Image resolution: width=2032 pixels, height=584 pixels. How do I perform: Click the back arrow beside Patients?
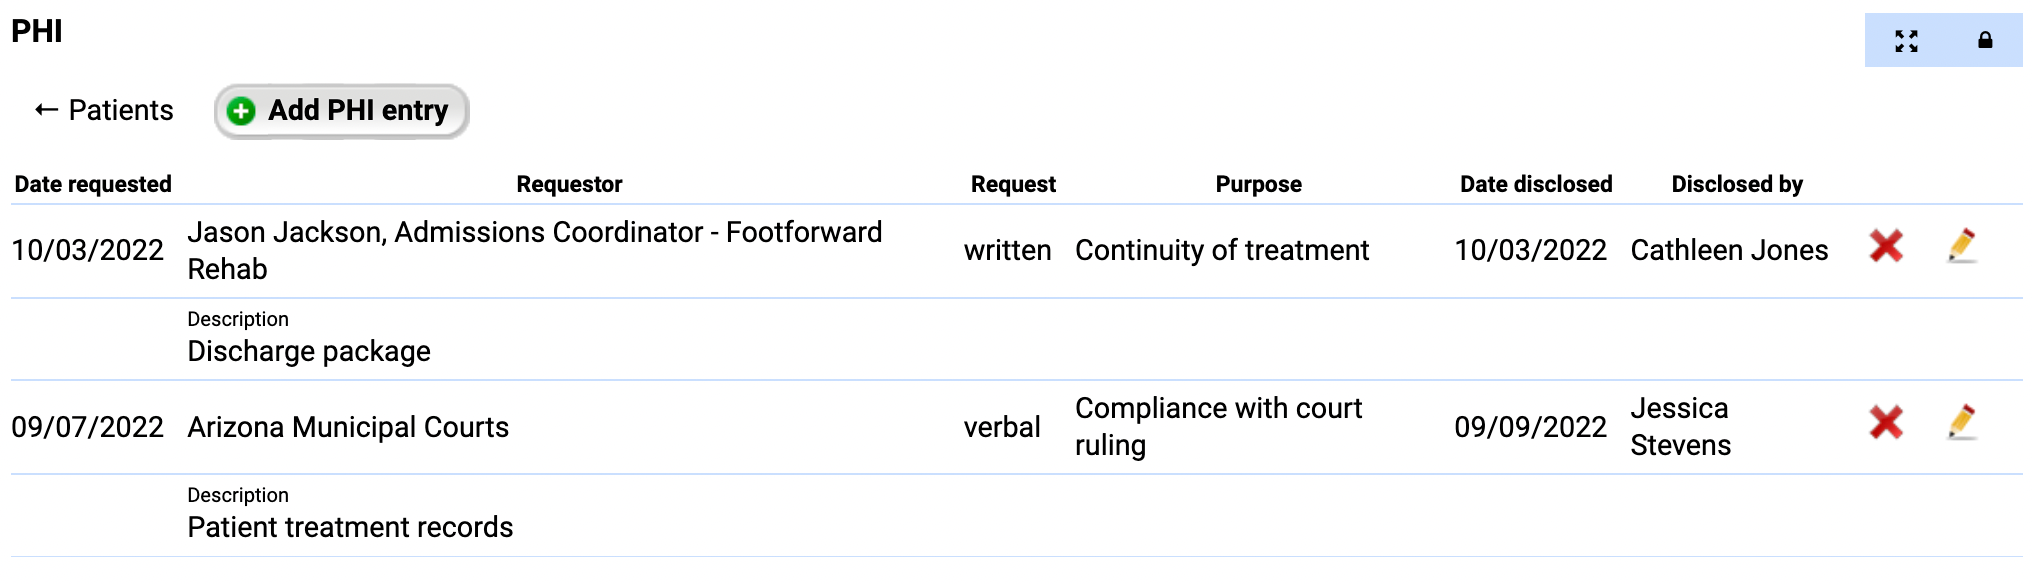point(46,110)
